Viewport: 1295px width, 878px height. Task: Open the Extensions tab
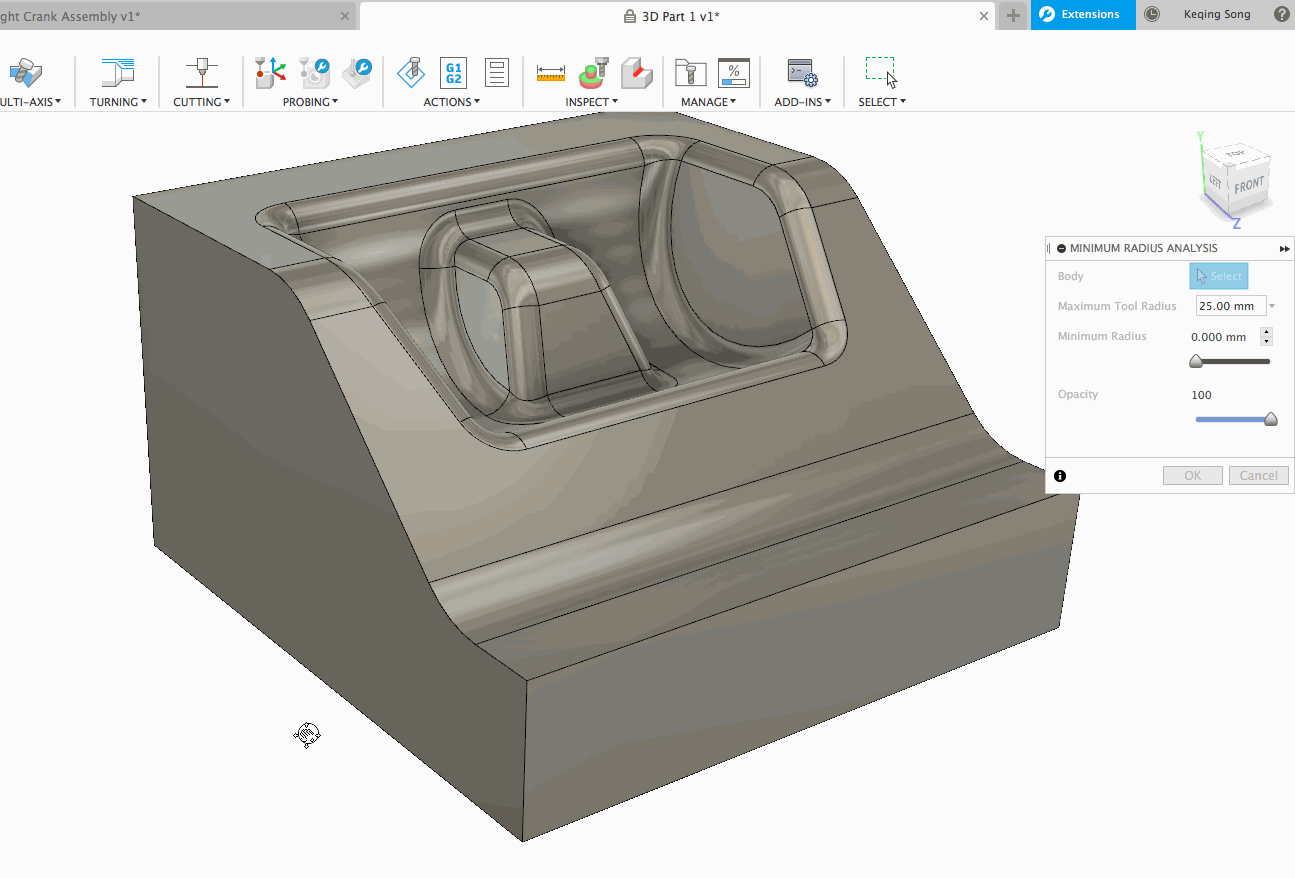coord(1082,15)
